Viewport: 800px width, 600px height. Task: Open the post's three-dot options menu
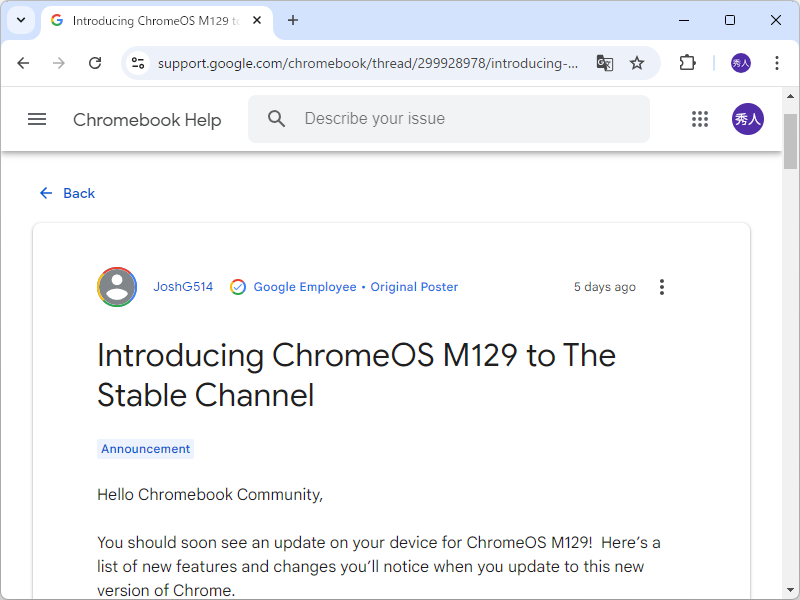click(x=661, y=287)
